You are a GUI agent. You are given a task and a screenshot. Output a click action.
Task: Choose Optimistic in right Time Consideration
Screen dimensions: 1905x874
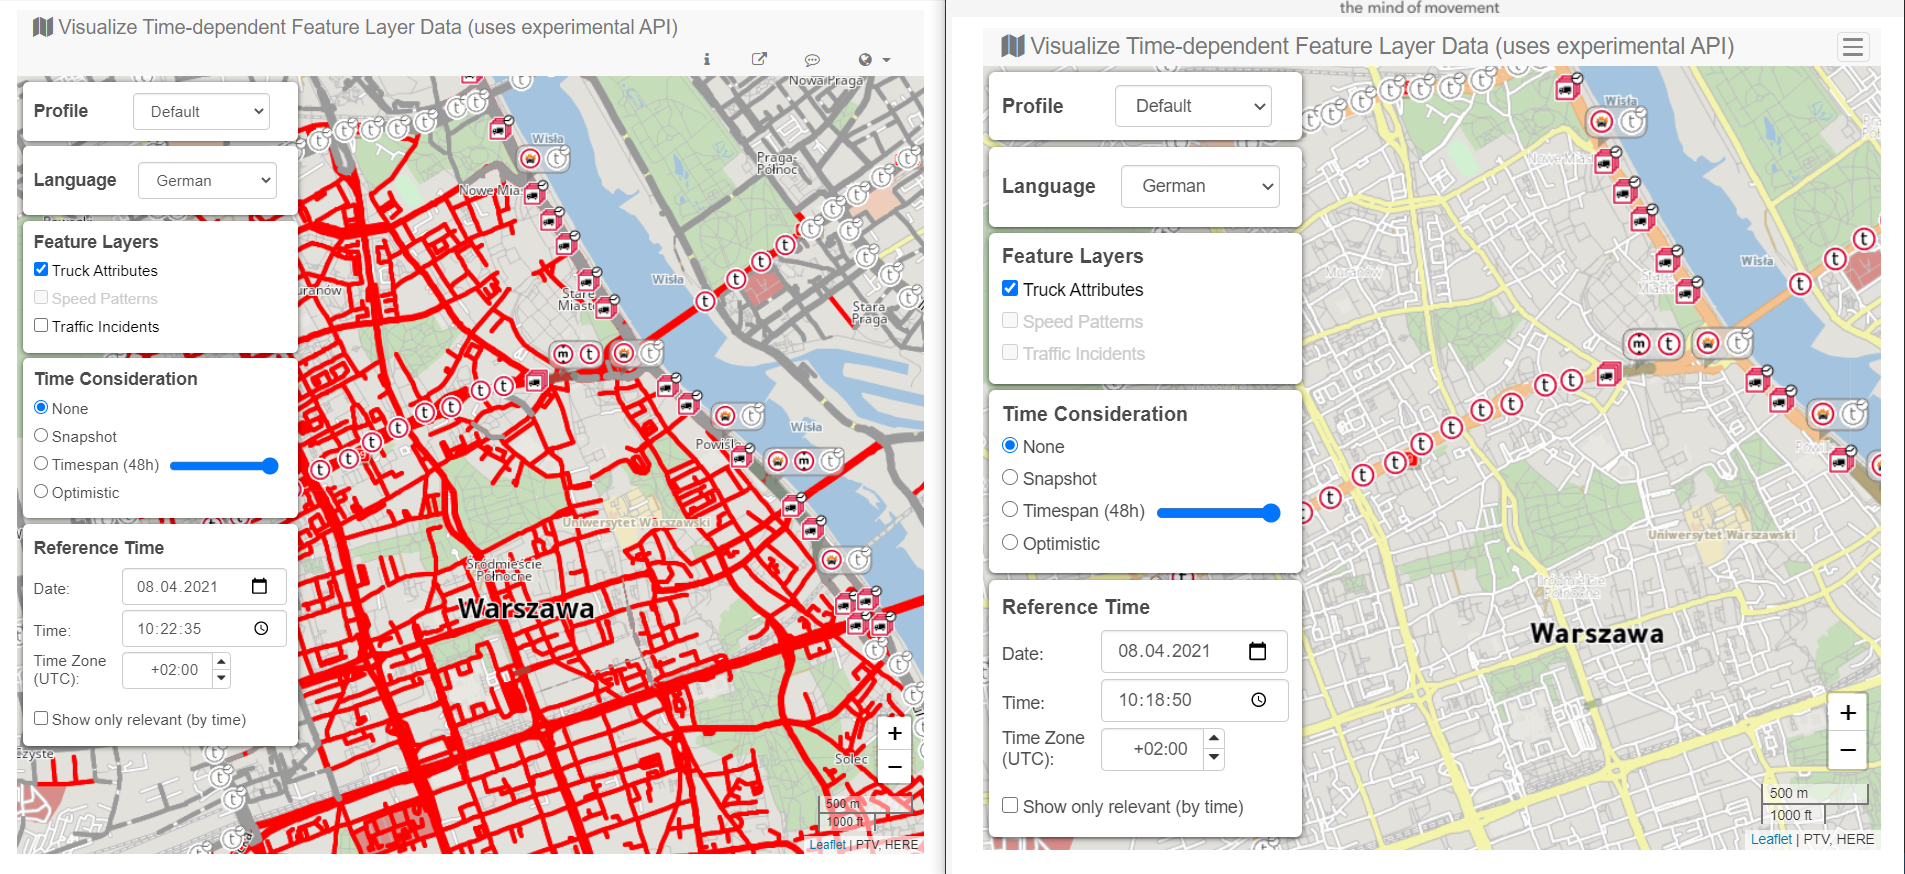pos(1010,543)
